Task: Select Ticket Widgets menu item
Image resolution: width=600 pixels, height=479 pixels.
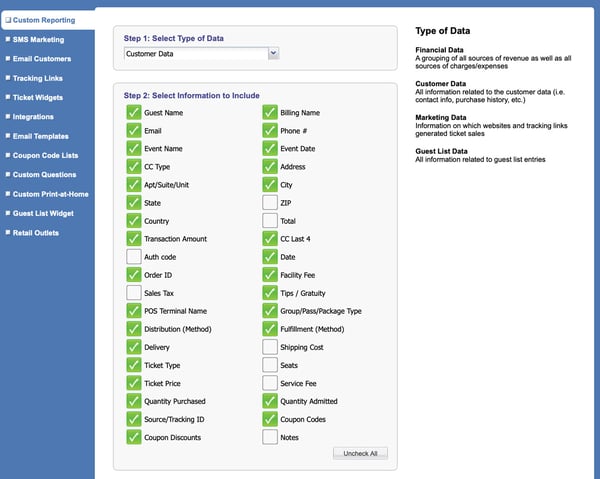Action: [x=38, y=98]
